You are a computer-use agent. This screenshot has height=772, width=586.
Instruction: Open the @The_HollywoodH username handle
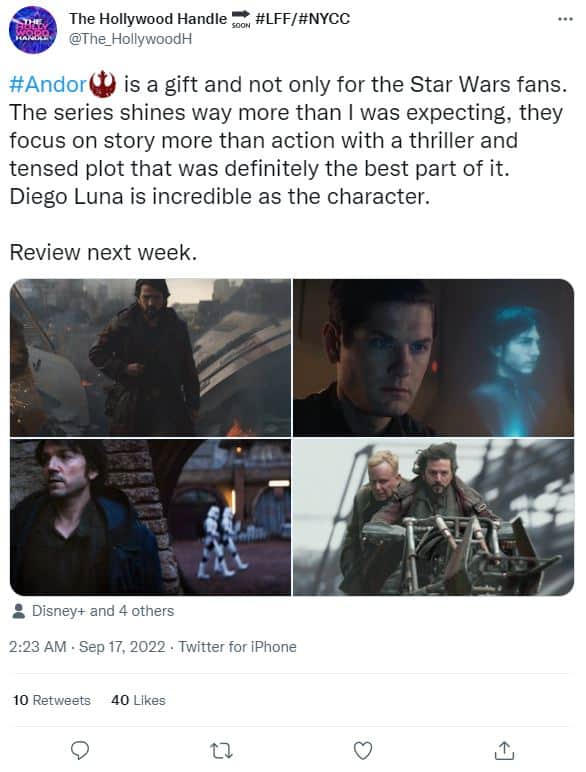point(130,39)
